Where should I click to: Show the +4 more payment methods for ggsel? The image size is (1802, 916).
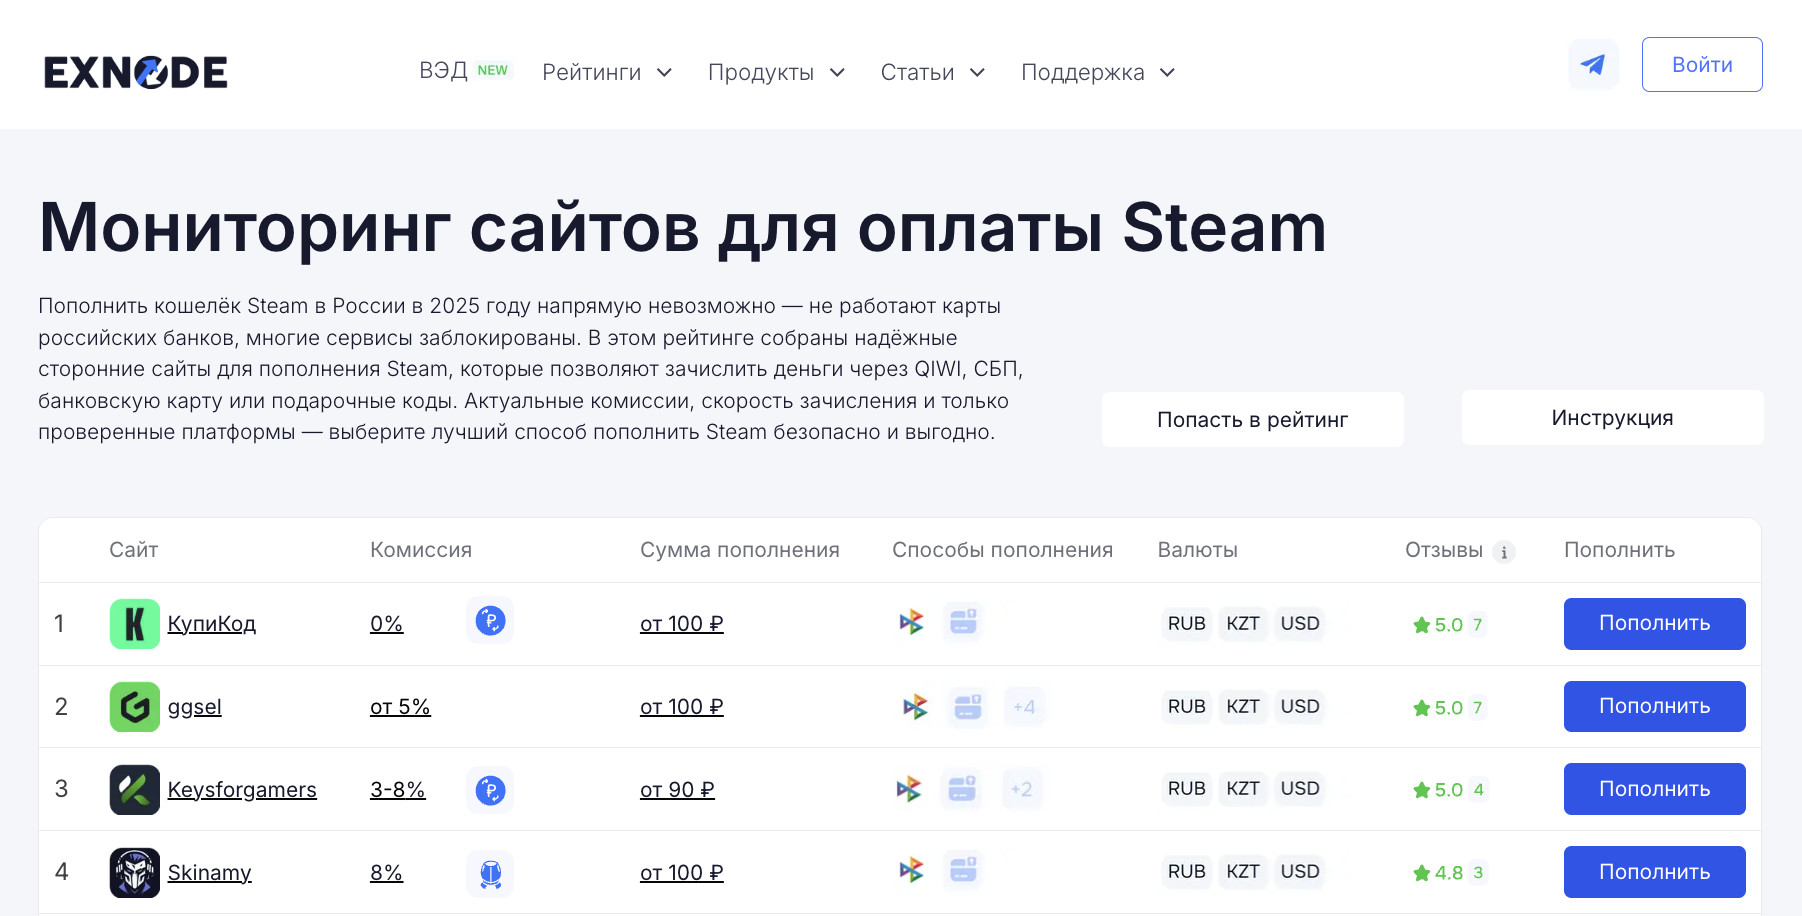point(1024,707)
